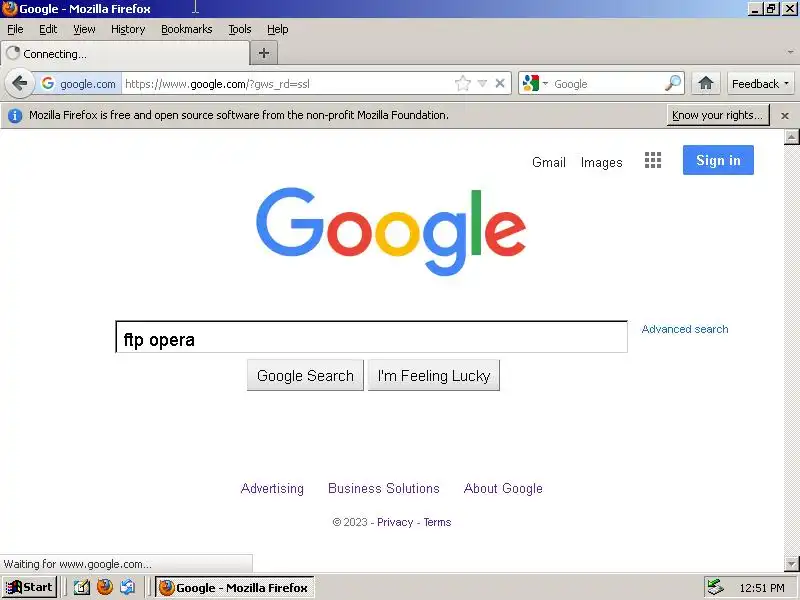Click the status text Waiting for www.google.com
The image size is (800, 600).
78,564
